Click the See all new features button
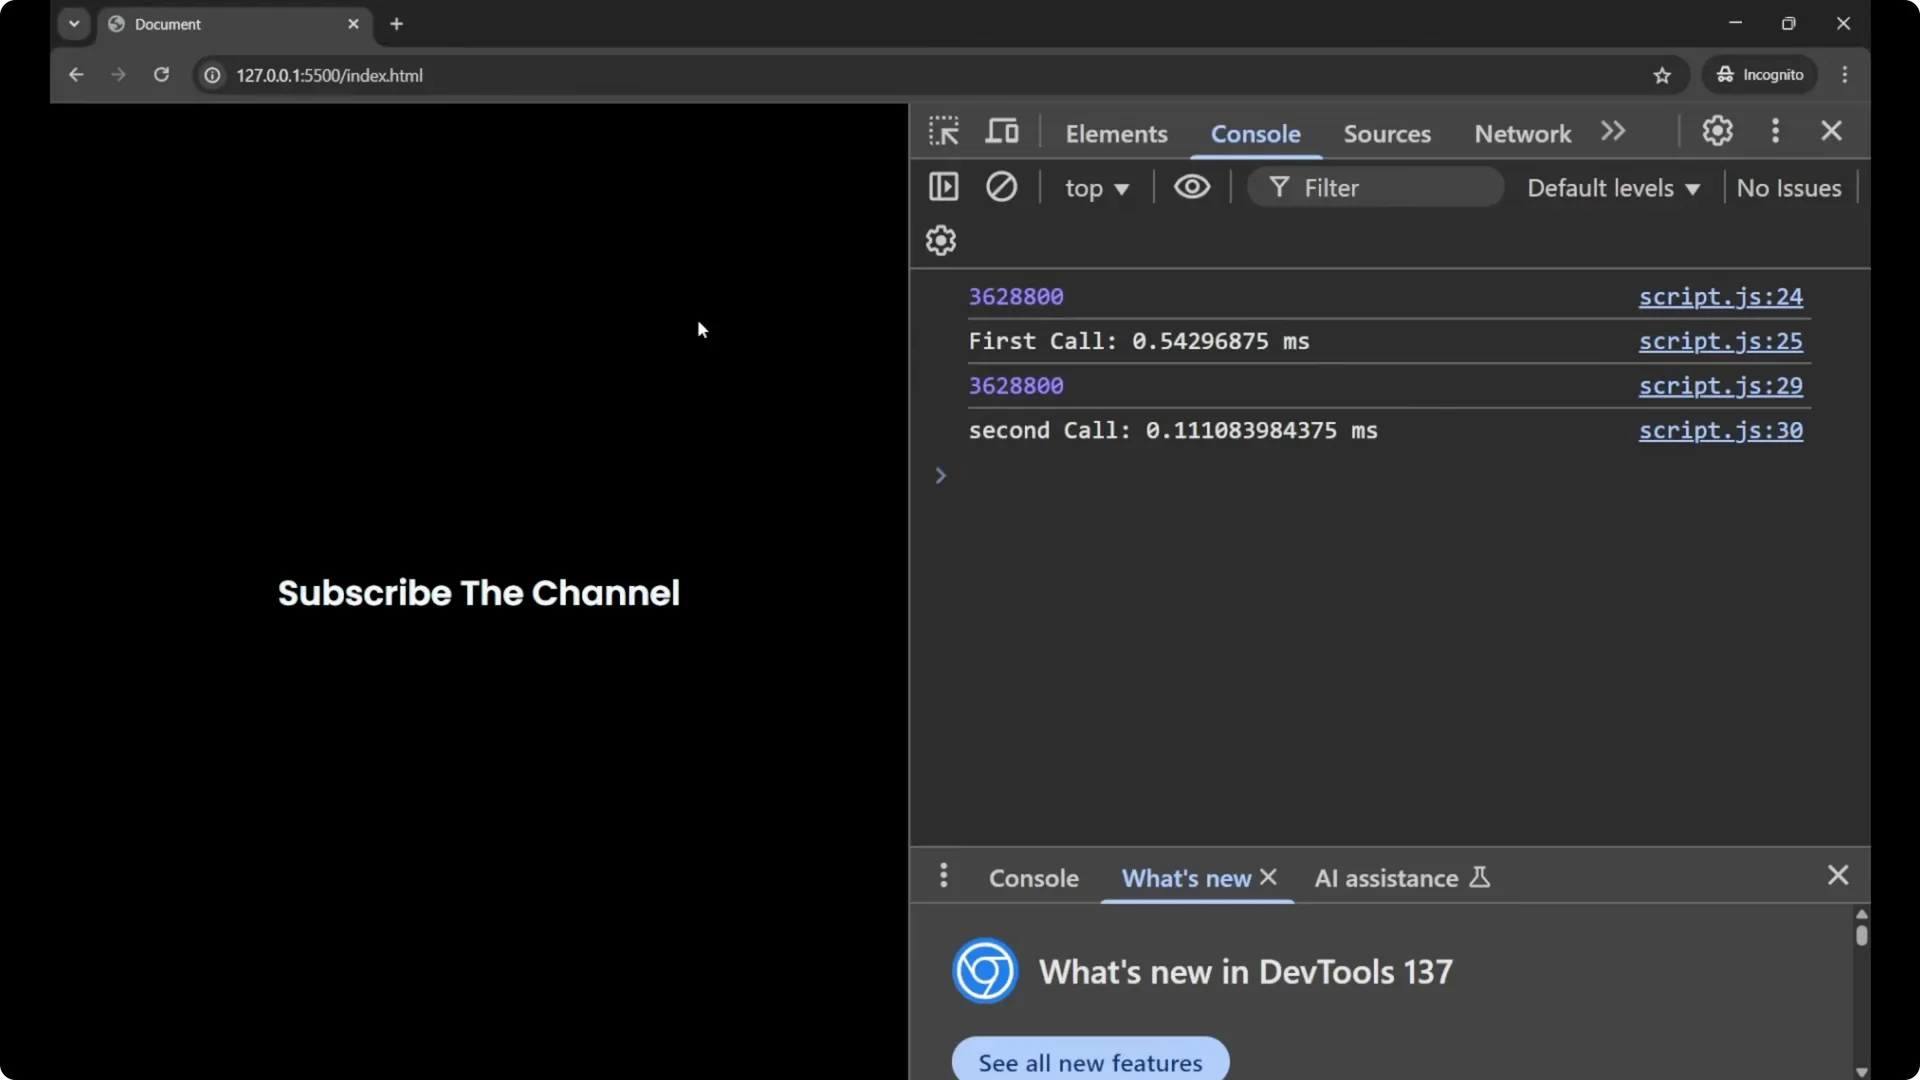This screenshot has width=1920, height=1080. [x=1090, y=1062]
